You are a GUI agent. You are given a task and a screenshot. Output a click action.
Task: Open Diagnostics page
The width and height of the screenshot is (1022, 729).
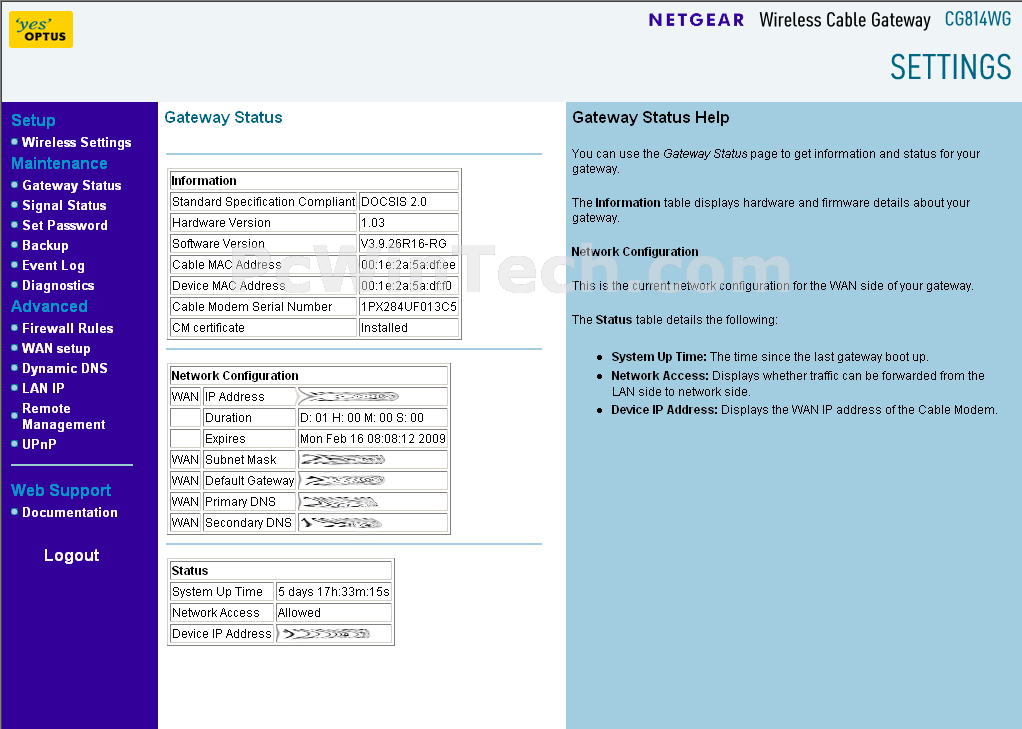click(58, 285)
